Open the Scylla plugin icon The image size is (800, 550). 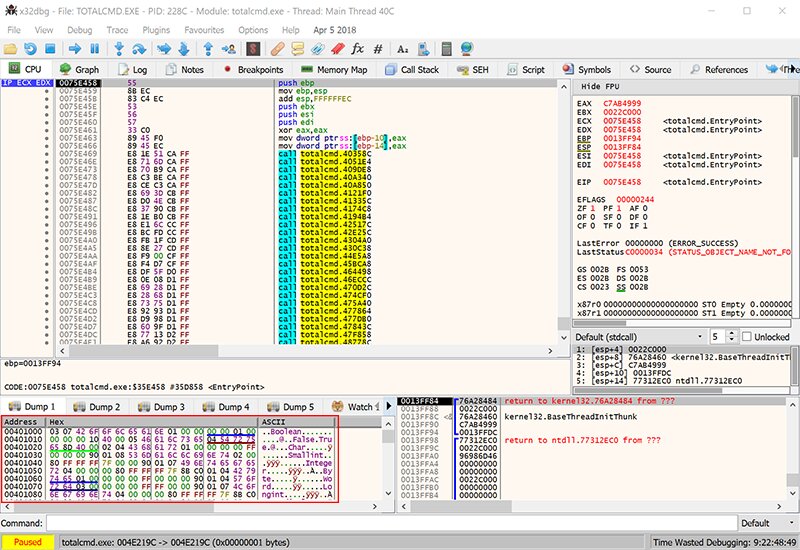(253, 49)
